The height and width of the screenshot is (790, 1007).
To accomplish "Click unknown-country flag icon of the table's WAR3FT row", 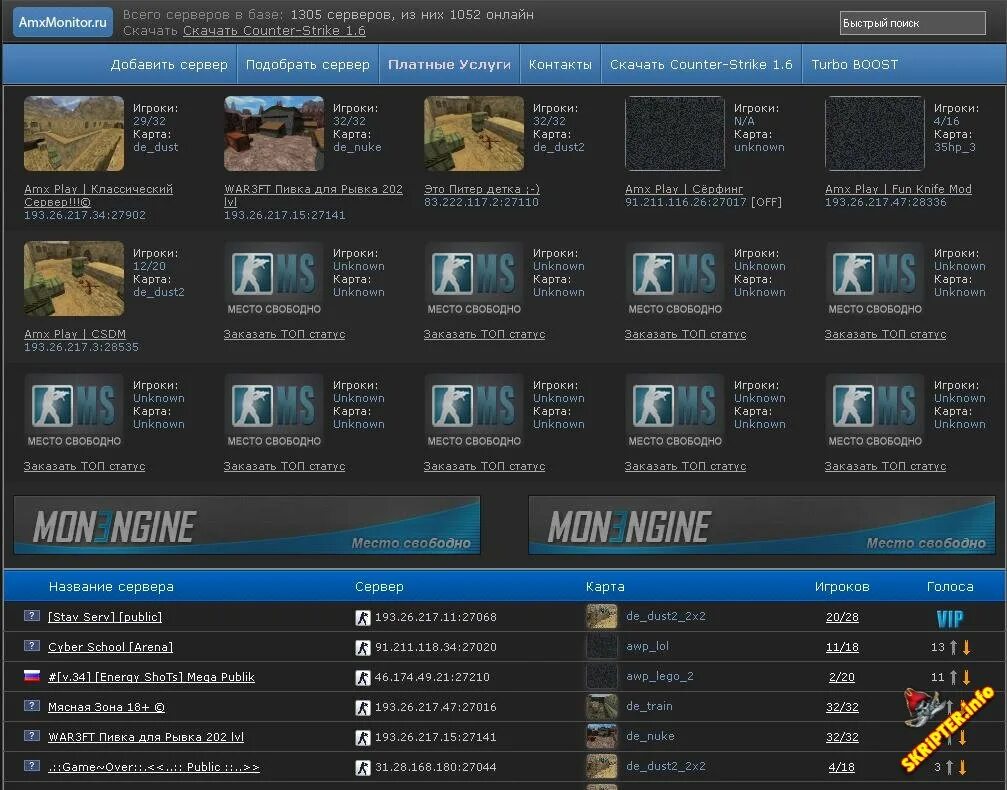I will [31, 735].
